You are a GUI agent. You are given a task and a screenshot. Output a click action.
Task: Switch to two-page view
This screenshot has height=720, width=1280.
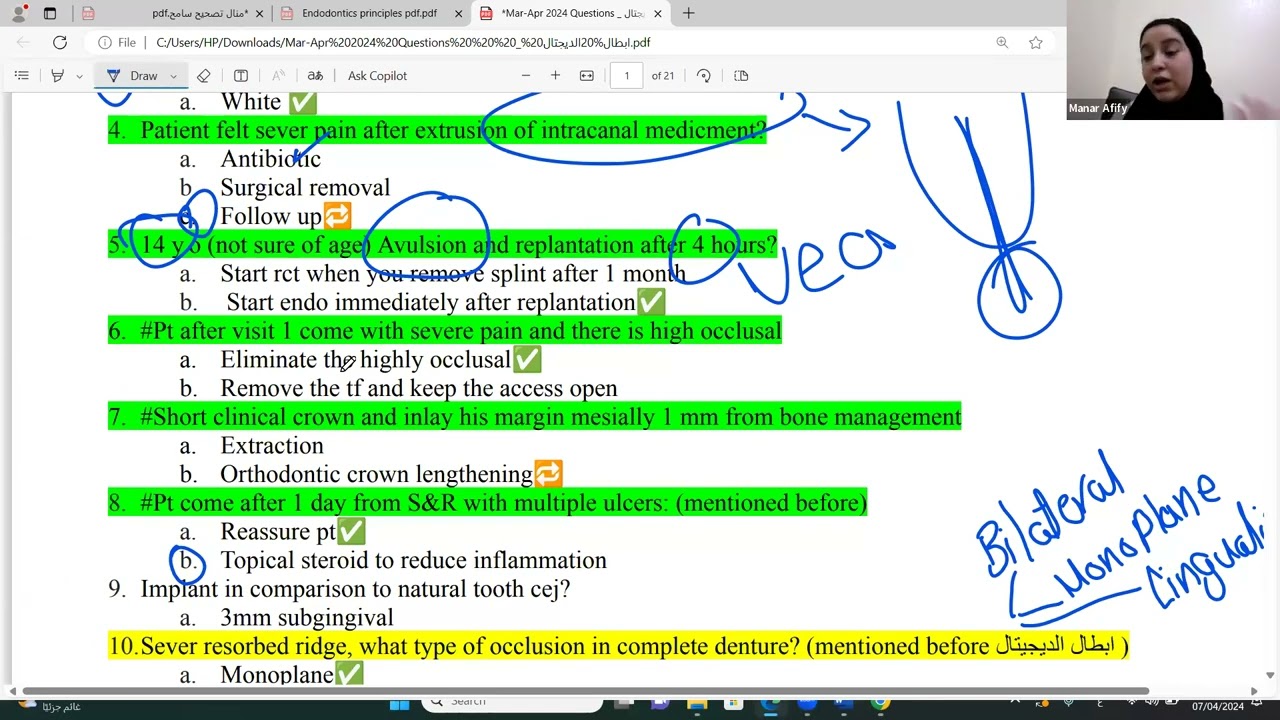[741, 76]
